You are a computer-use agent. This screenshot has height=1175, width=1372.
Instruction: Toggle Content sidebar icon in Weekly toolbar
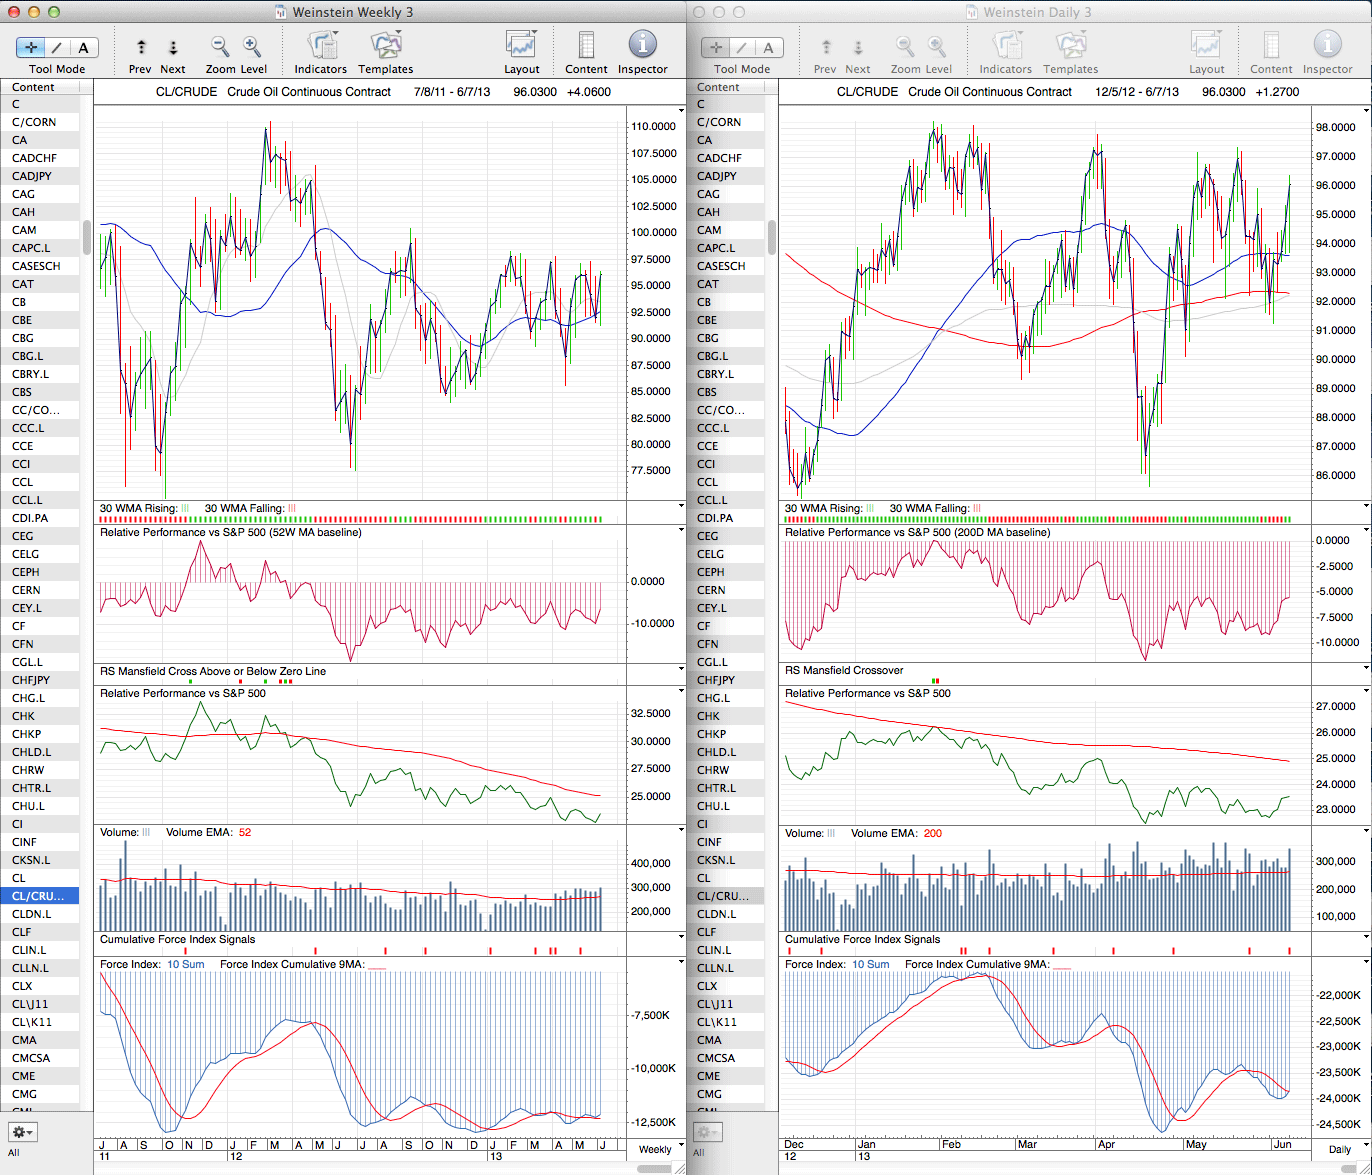point(586,46)
